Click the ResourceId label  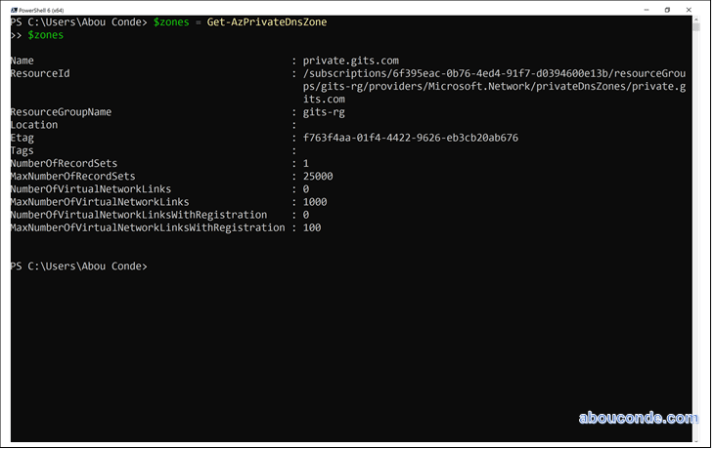tap(40, 74)
